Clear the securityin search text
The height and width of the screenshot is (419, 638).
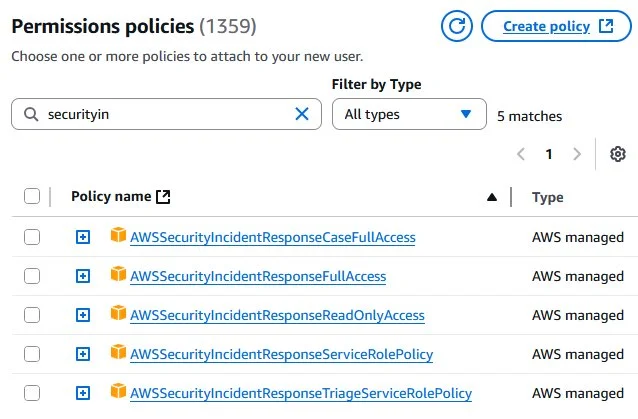[x=302, y=114]
